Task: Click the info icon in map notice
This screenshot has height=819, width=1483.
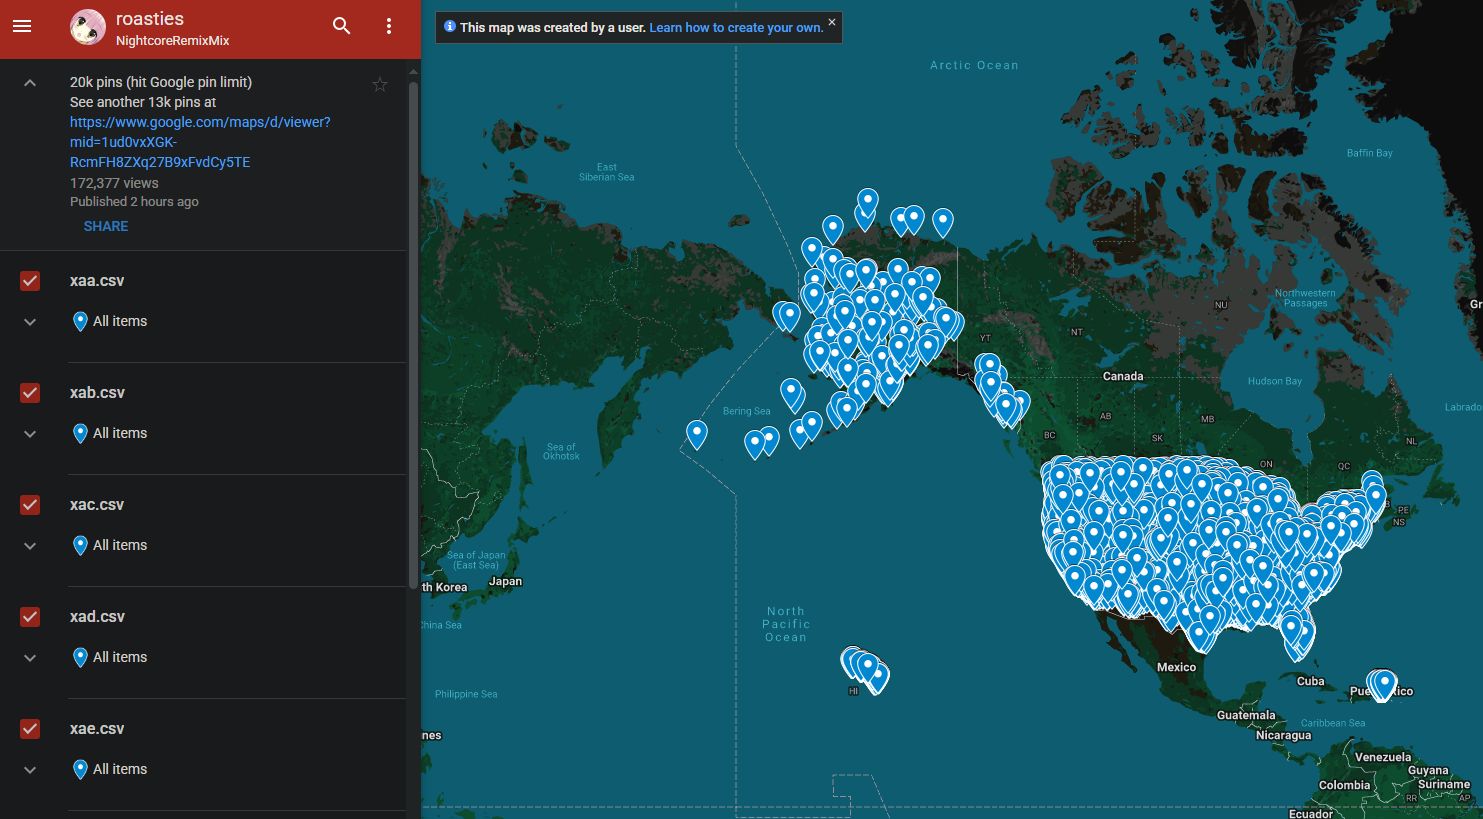Action: coord(450,27)
